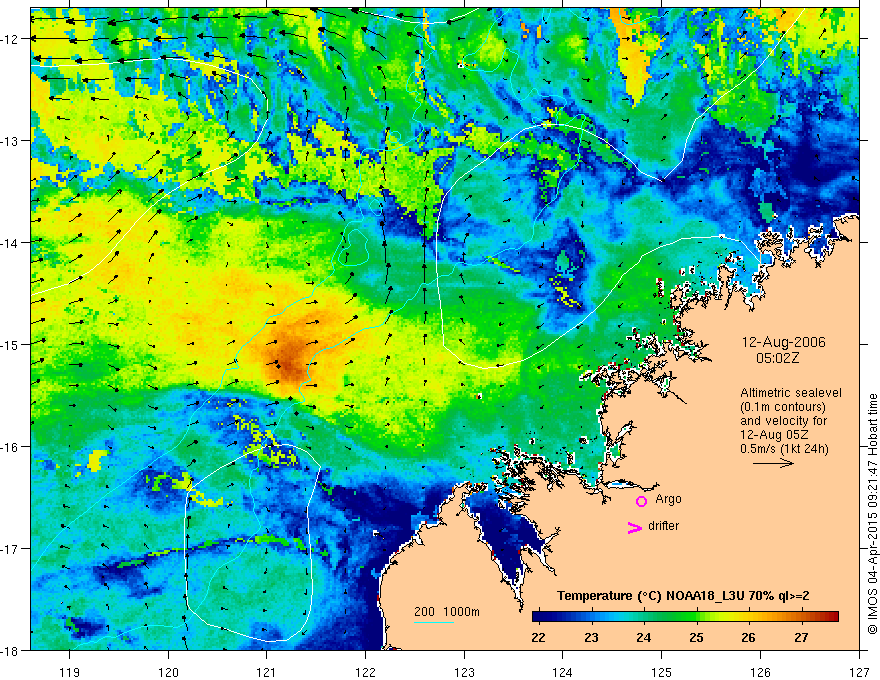Click the latitude axis label -16
This screenshot has width=880, height=680.
tap(11, 447)
